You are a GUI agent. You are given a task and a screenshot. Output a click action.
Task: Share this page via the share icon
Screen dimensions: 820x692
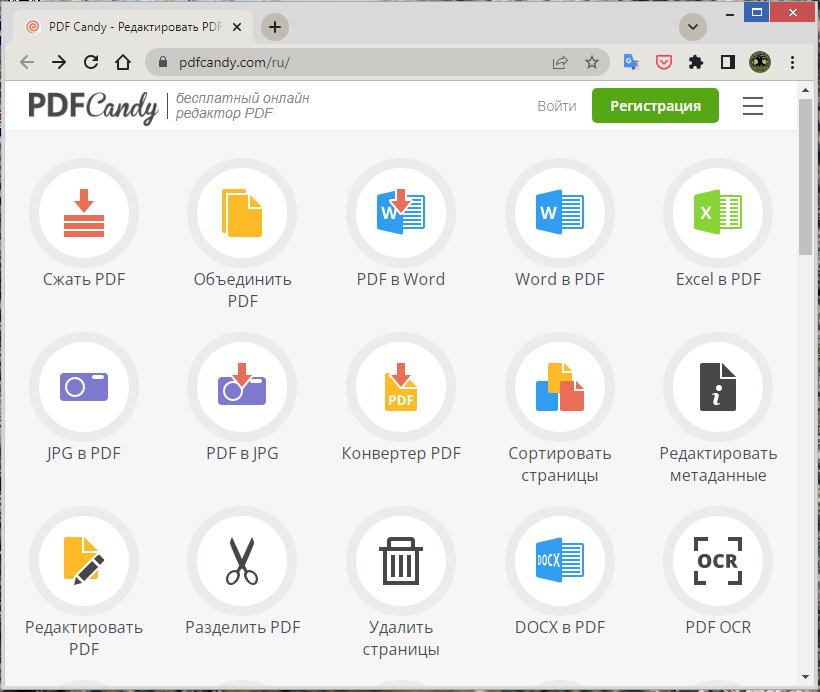click(560, 62)
